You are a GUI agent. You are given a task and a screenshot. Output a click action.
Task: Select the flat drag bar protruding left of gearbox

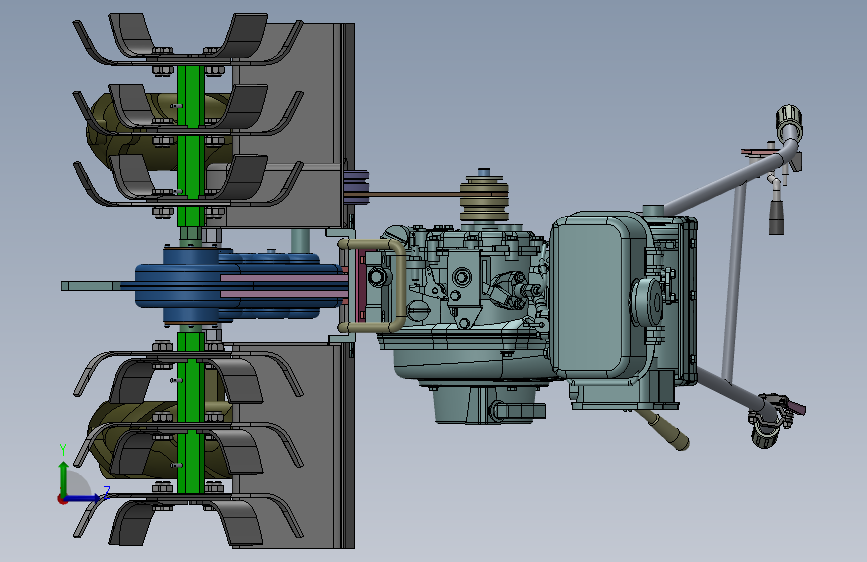(x=91, y=286)
